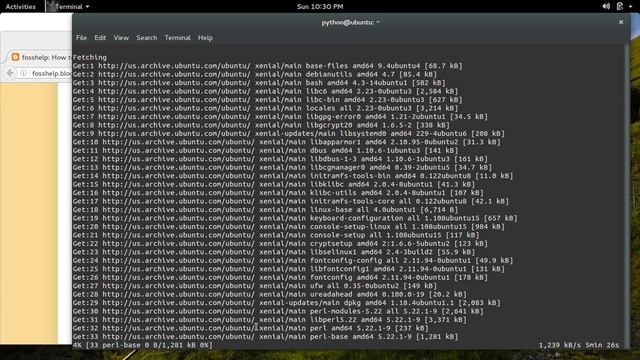Screen dimensions: 640x360
Task: Click the Get:16 klibc-utils line
Action: 278,193
